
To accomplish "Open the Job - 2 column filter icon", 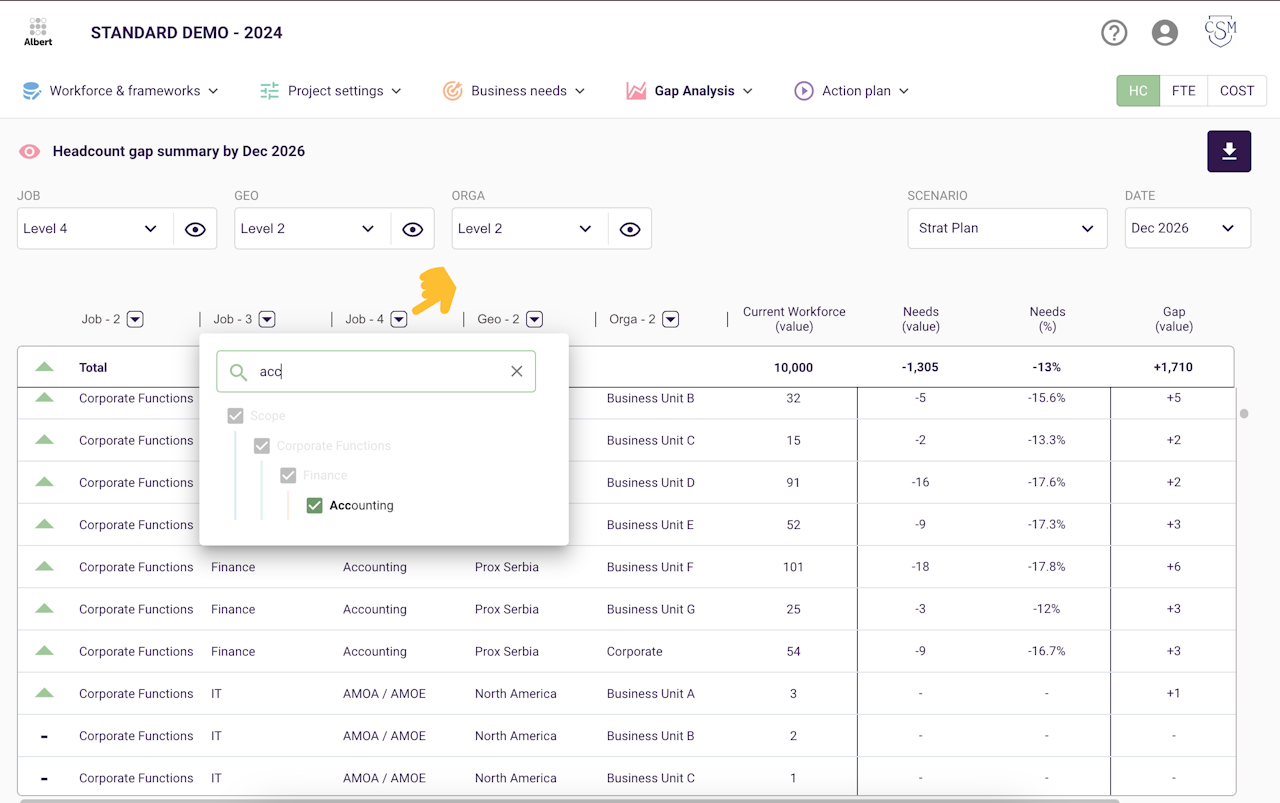I will tap(135, 319).
